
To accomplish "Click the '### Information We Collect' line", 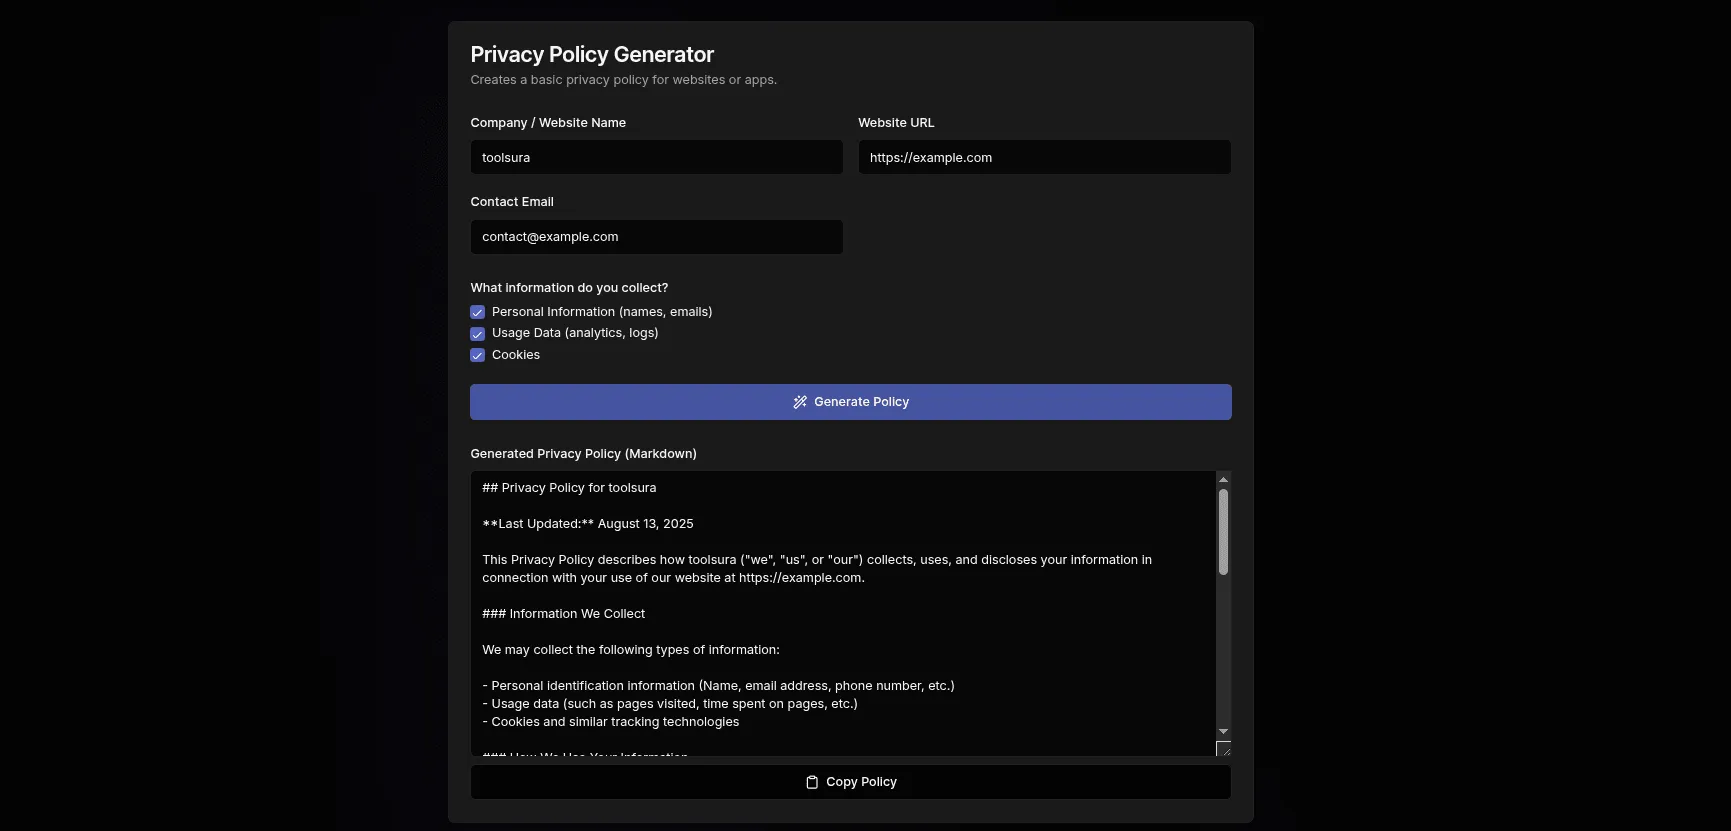I will pyautogui.click(x=563, y=614).
